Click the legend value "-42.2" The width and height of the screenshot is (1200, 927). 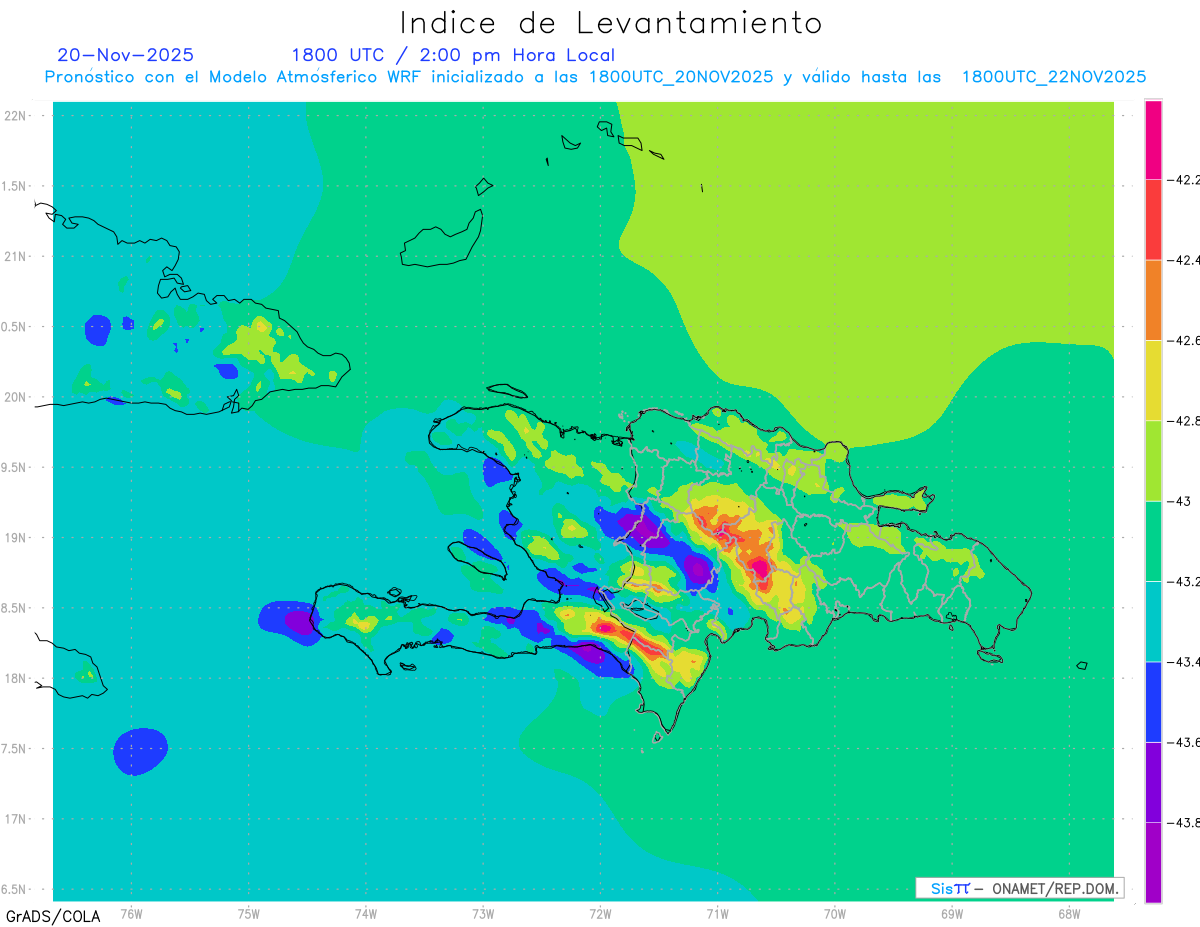pos(1185,180)
